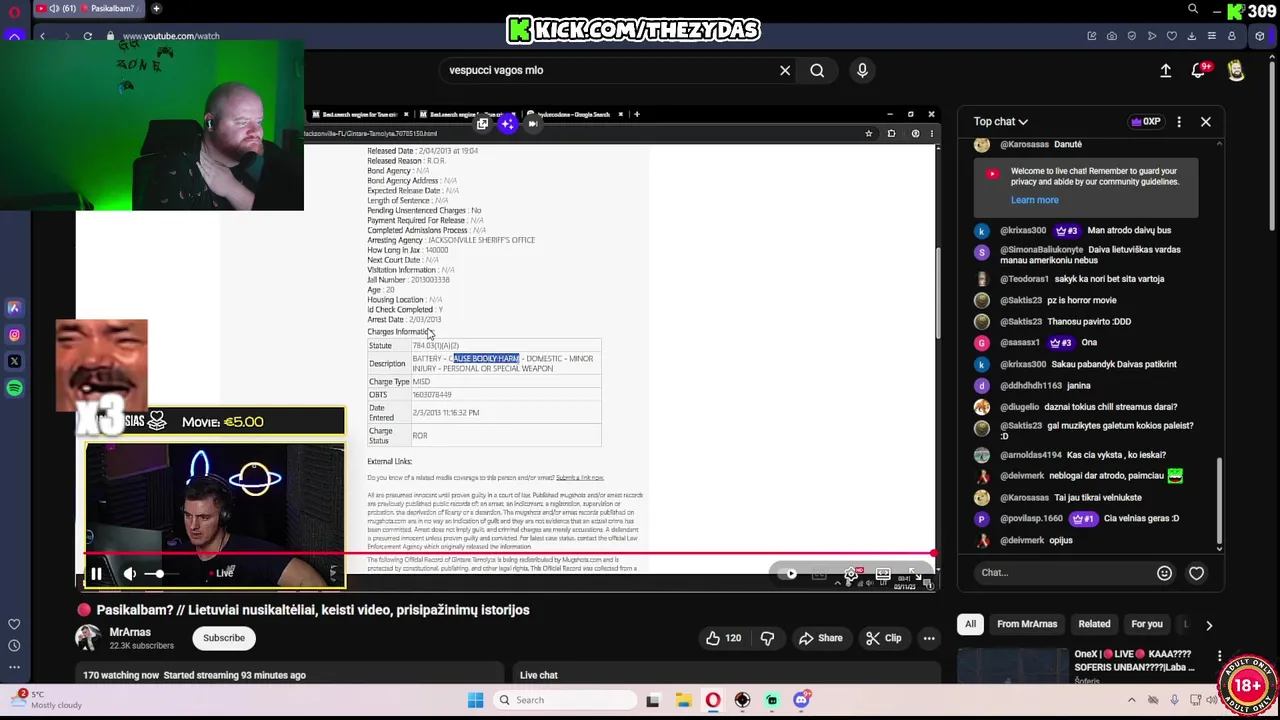Image resolution: width=1280 pixels, height=720 pixels.
Task: Enter fullscreen with player icon
Action: tap(913, 574)
